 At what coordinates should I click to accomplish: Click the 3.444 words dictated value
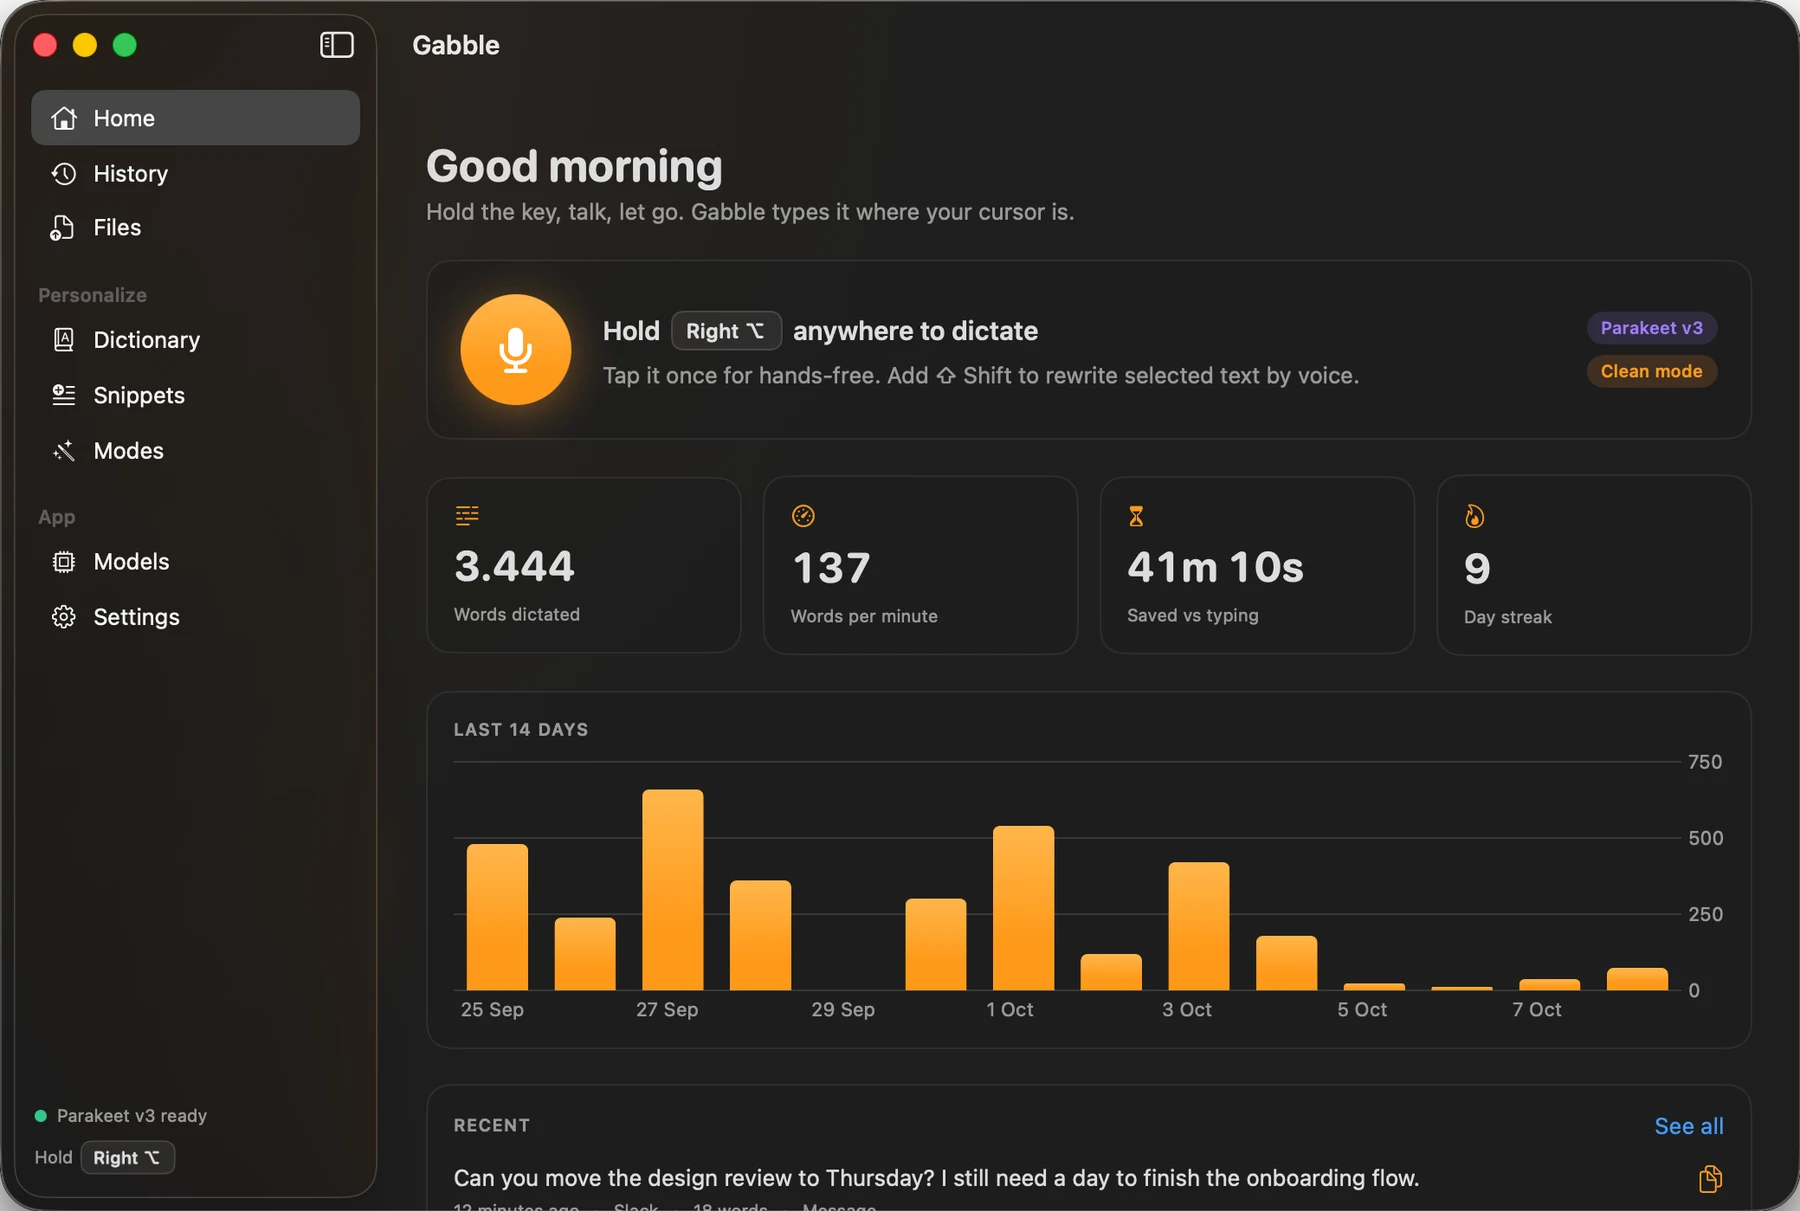514,567
